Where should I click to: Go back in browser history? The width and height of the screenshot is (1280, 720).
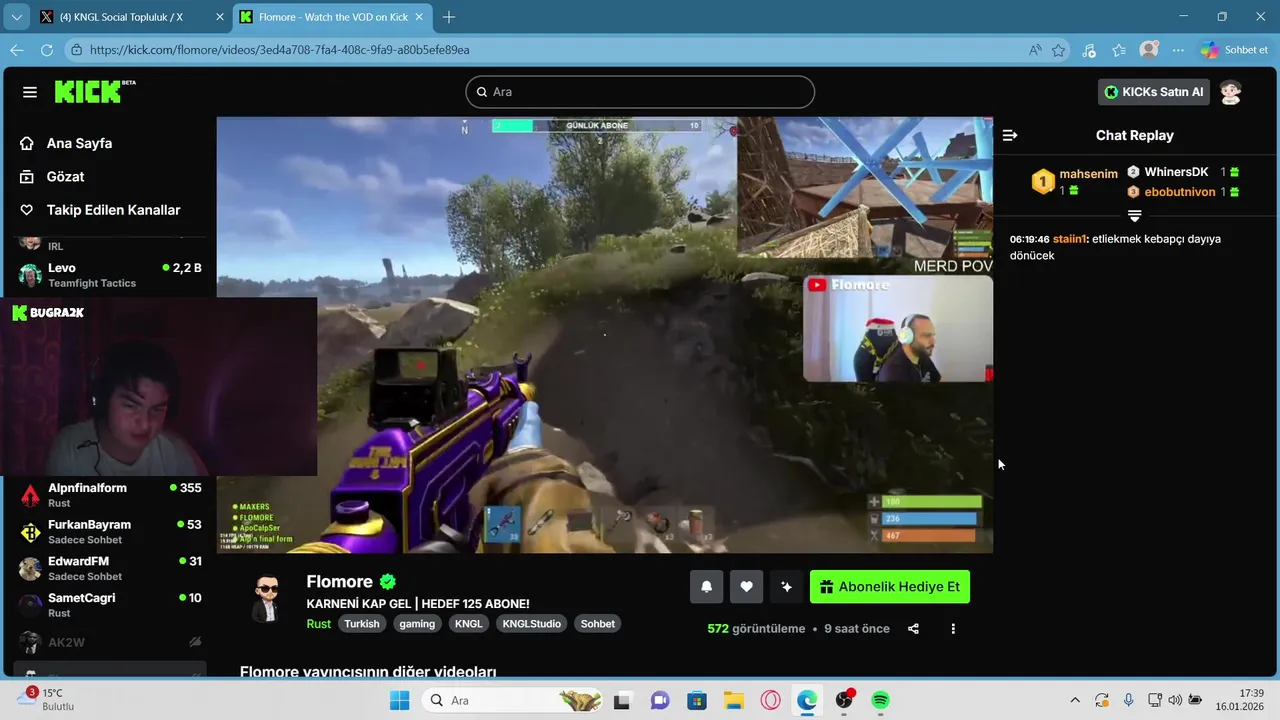pos(17,50)
